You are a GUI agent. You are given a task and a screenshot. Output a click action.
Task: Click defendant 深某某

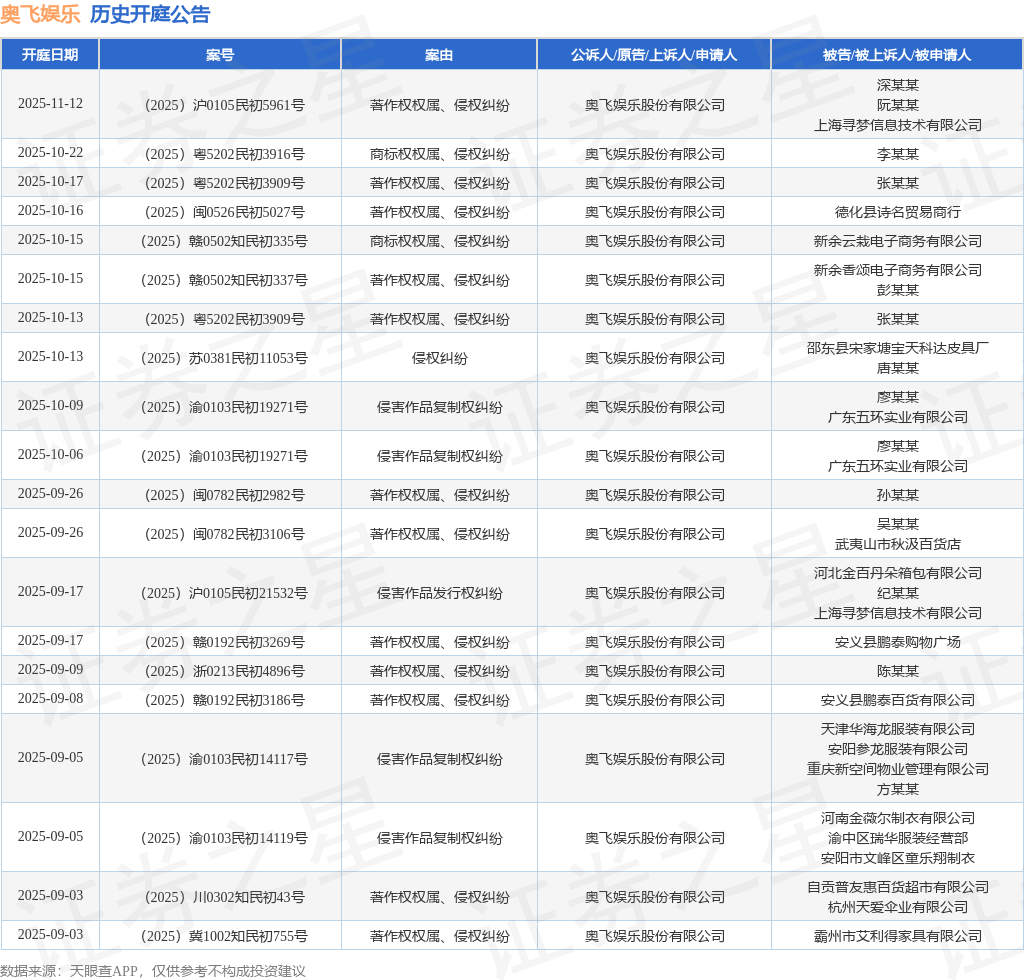tap(897, 85)
